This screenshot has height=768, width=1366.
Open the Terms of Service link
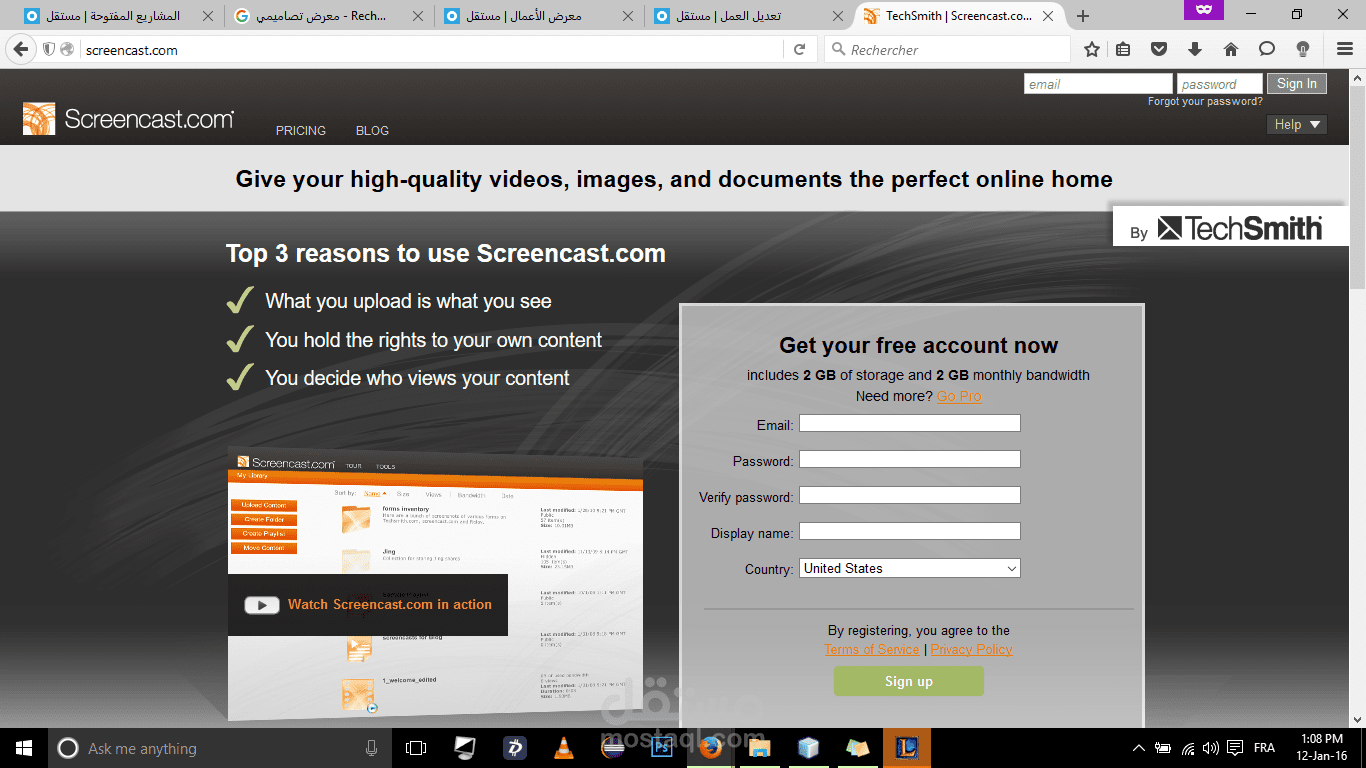[872, 649]
